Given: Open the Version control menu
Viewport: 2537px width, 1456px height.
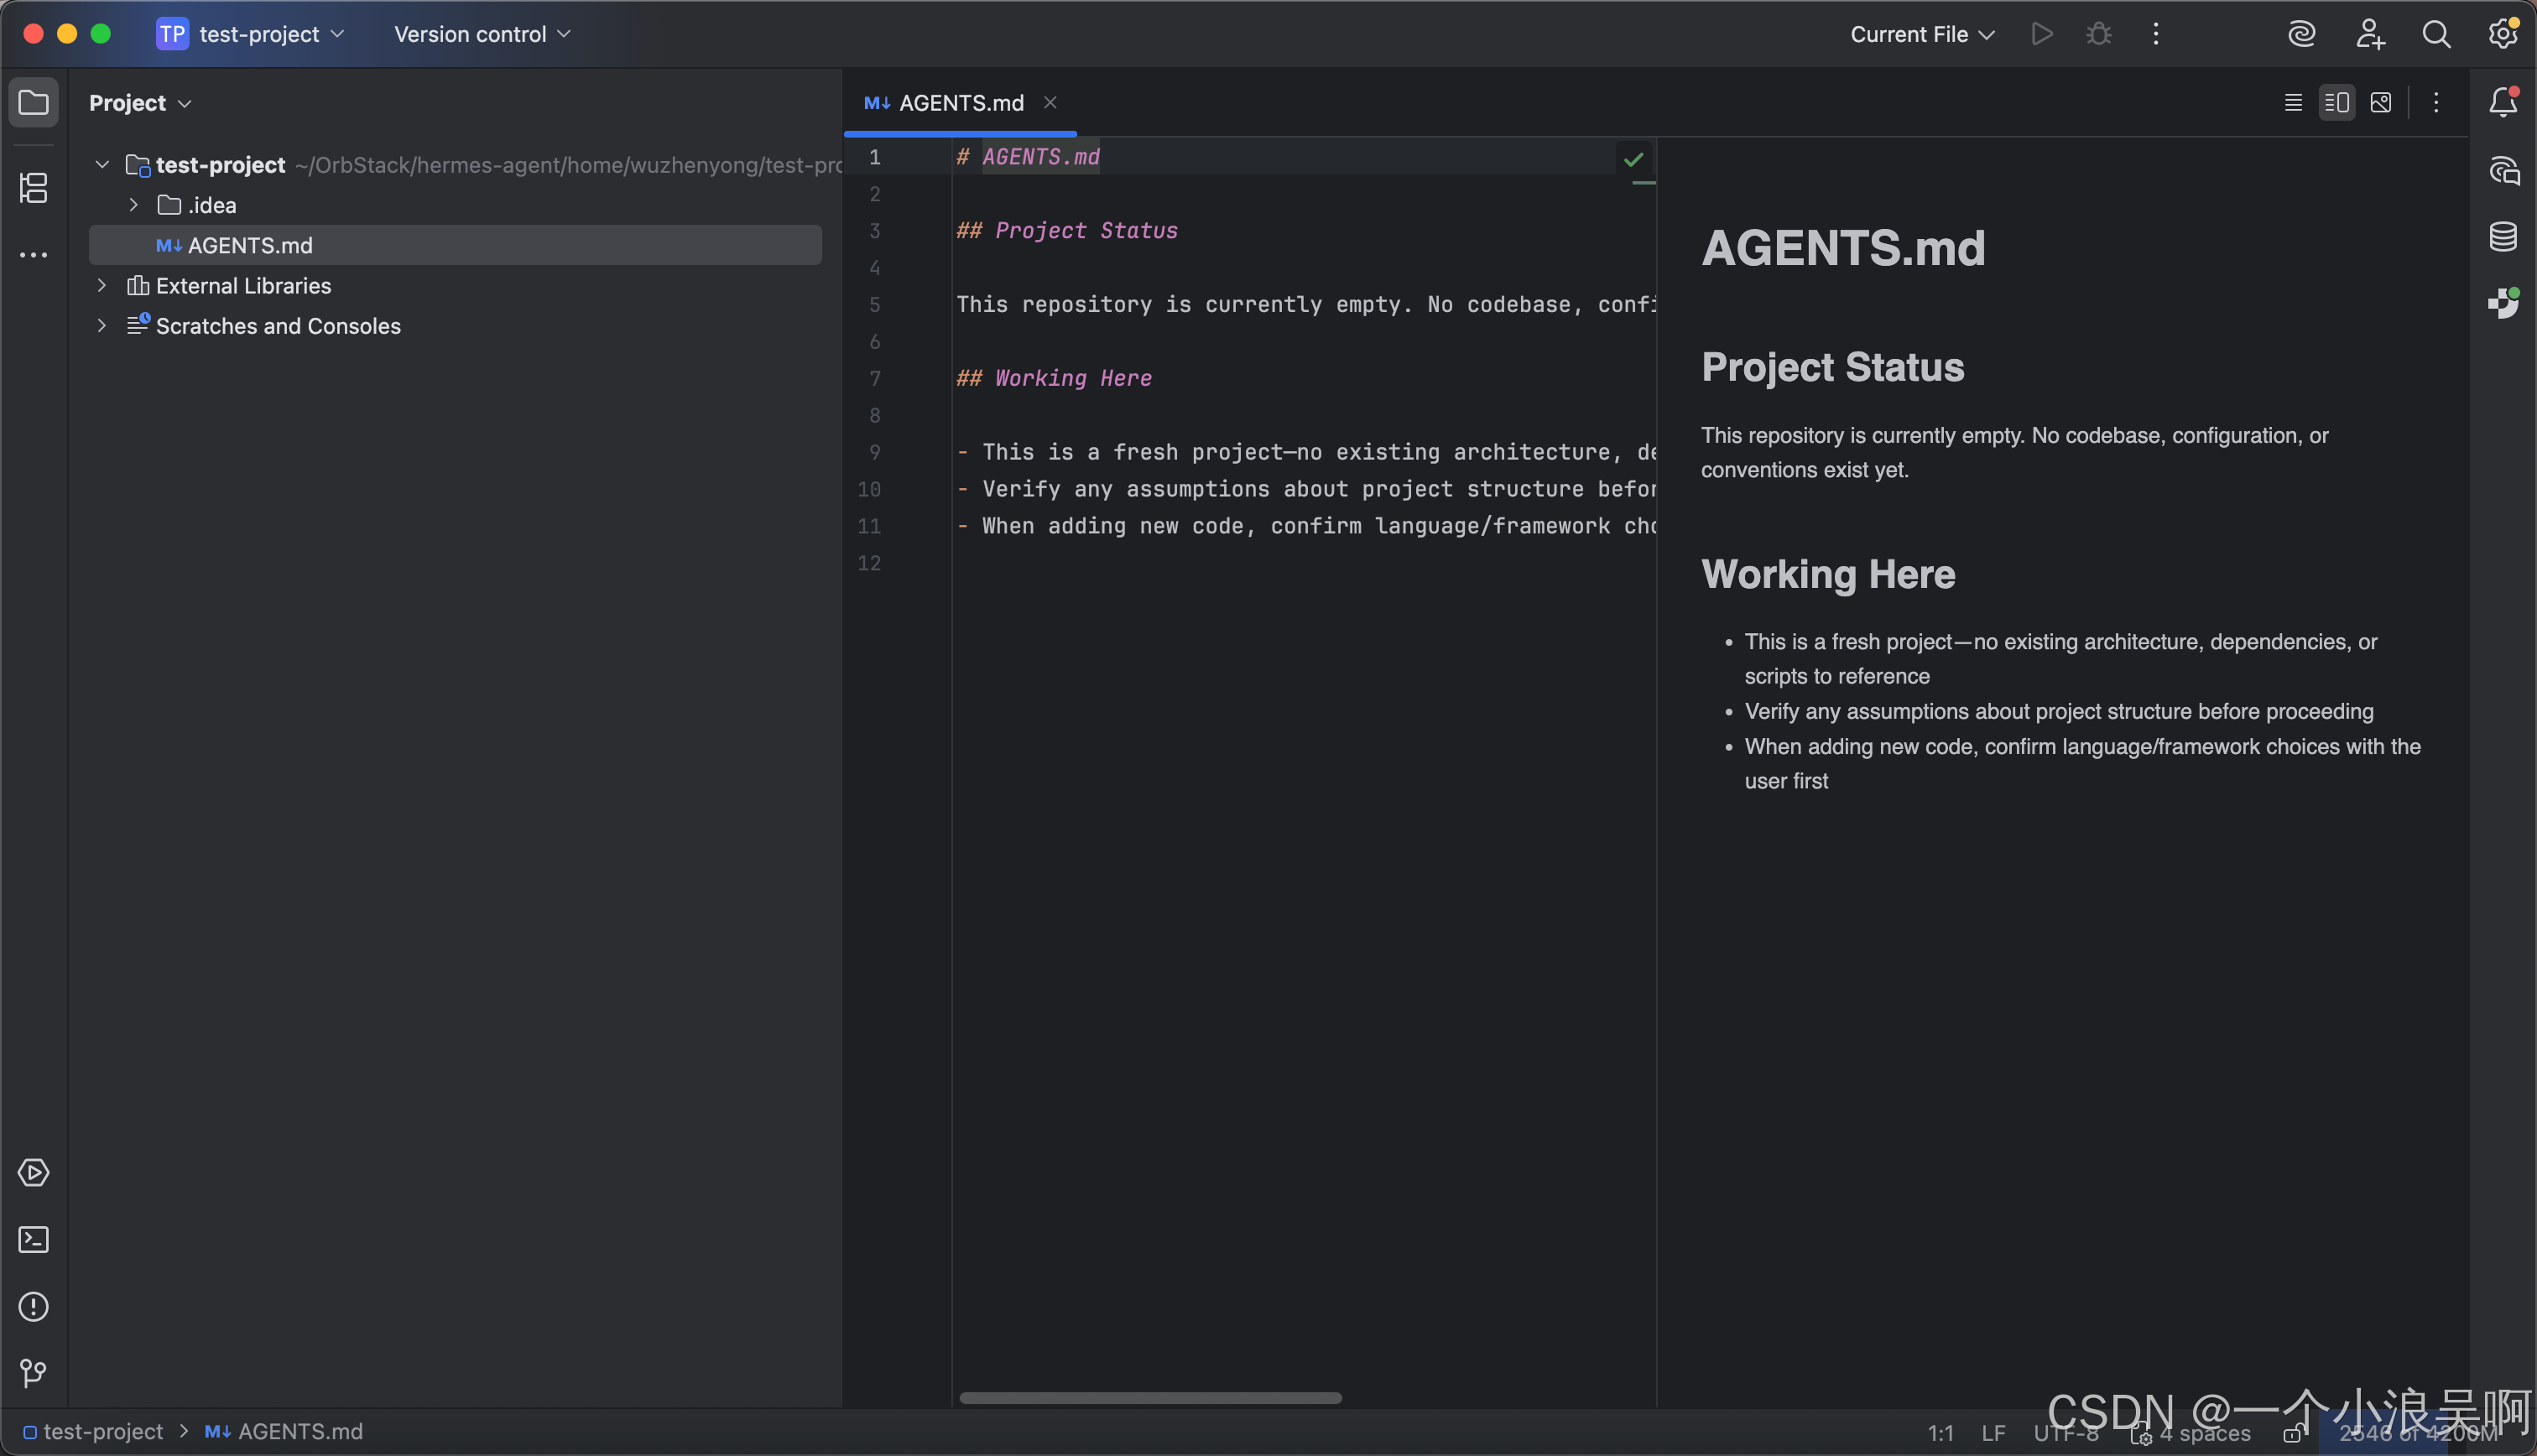Looking at the screenshot, I should (x=482, y=34).
